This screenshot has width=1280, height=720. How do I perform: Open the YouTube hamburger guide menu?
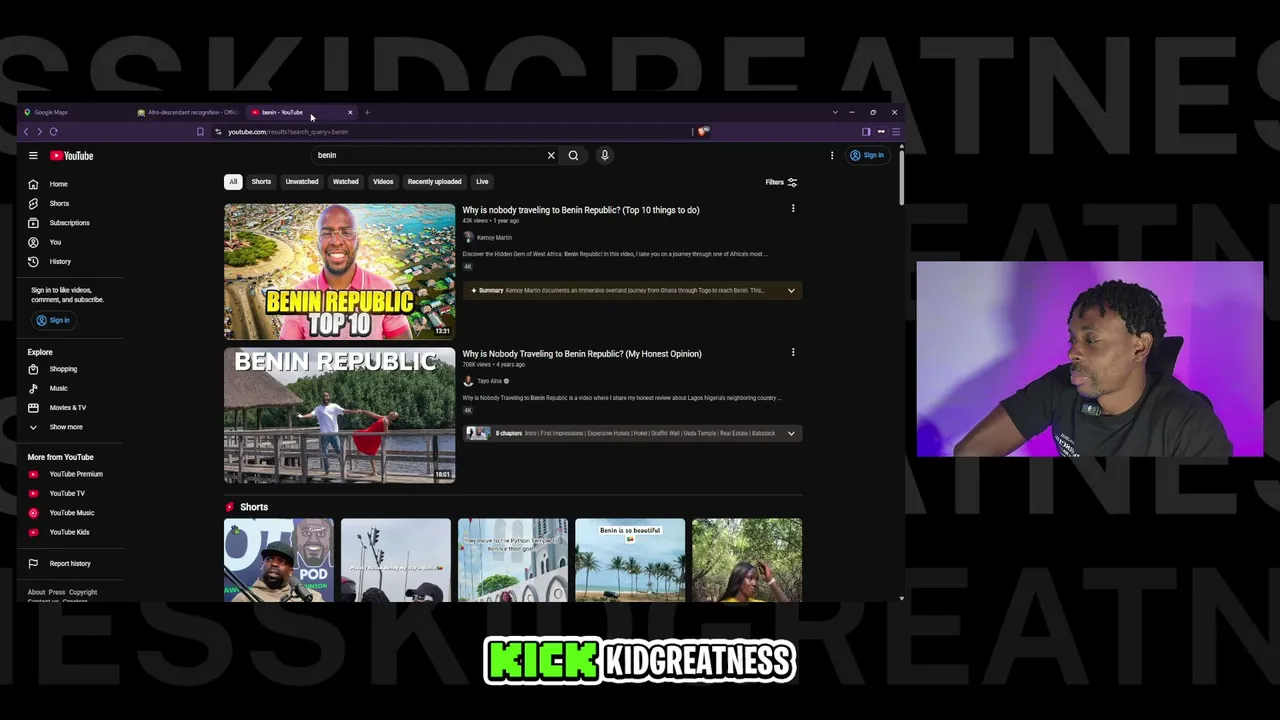click(33, 156)
